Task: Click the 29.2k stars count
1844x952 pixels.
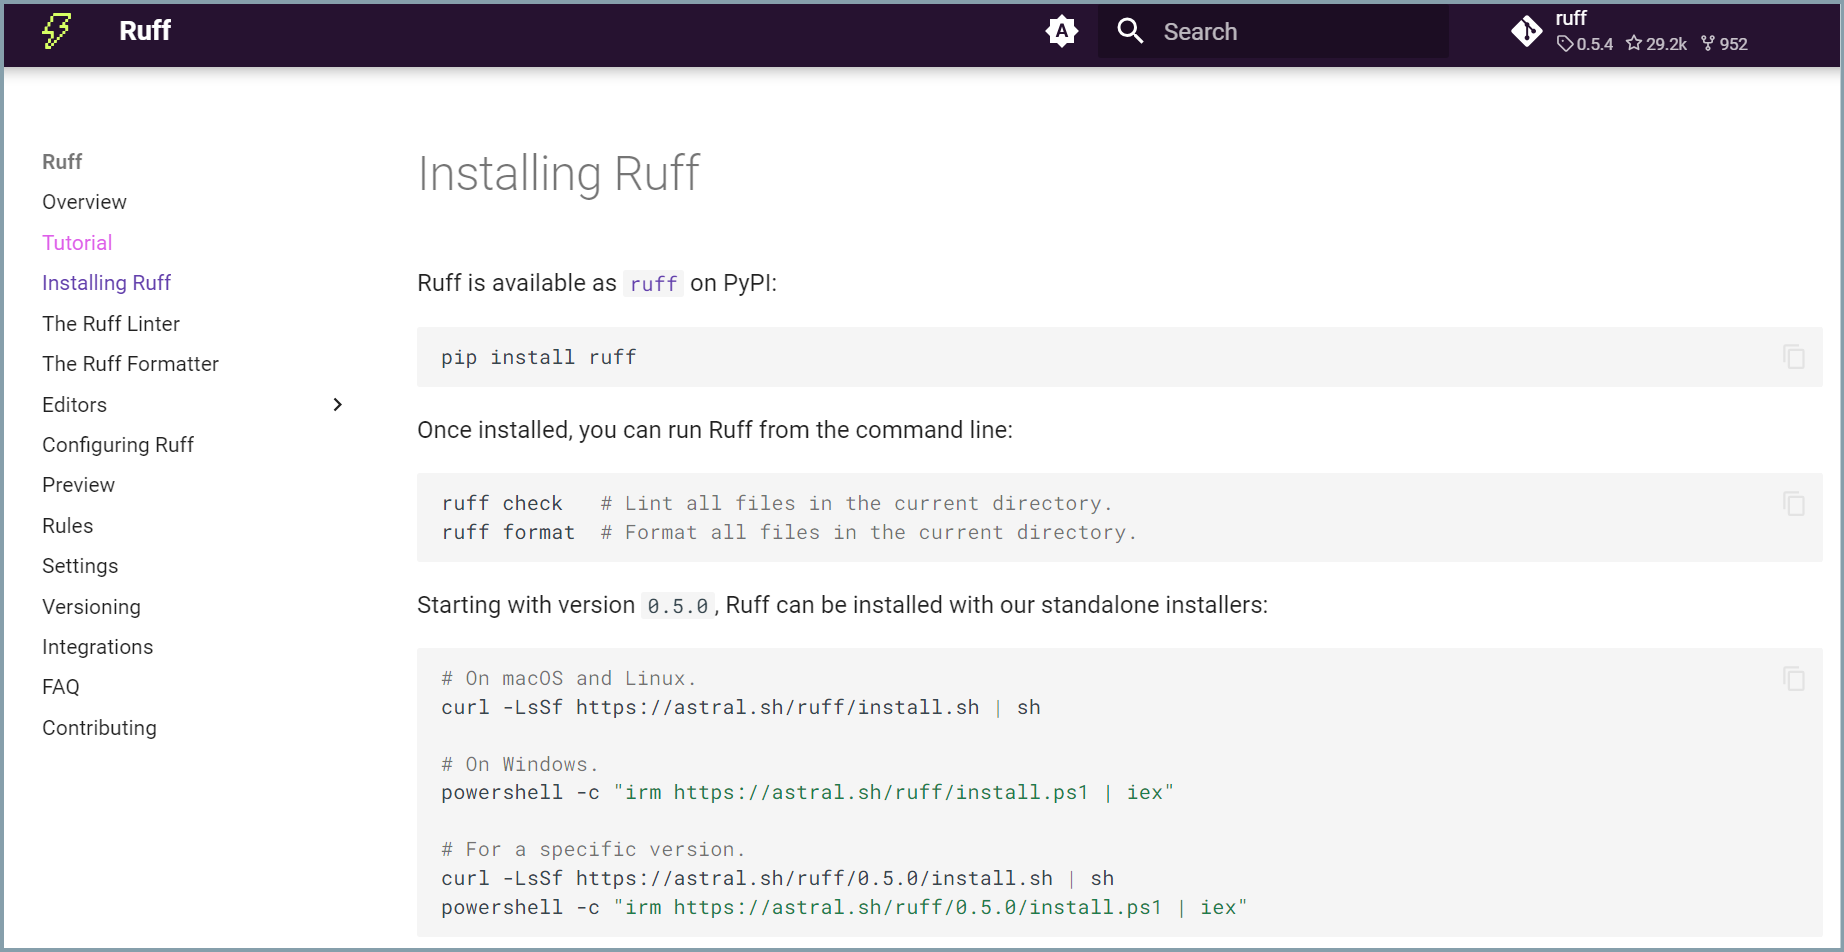Action: click(x=1656, y=44)
